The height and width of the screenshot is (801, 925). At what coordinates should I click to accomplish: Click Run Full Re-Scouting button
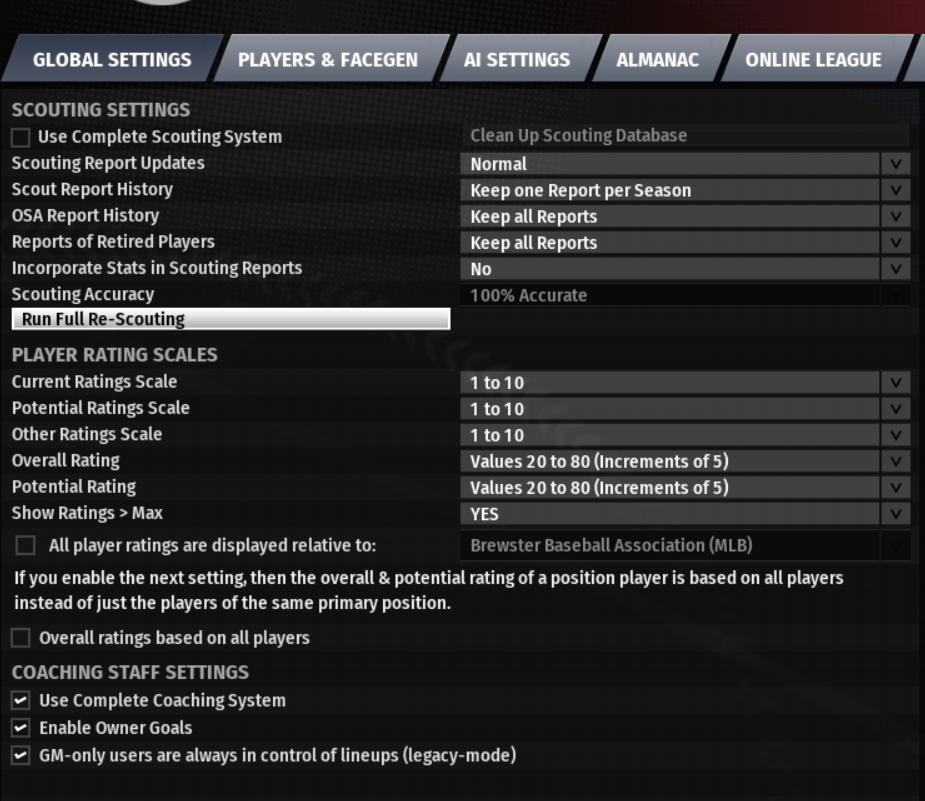click(x=231, y=319)
